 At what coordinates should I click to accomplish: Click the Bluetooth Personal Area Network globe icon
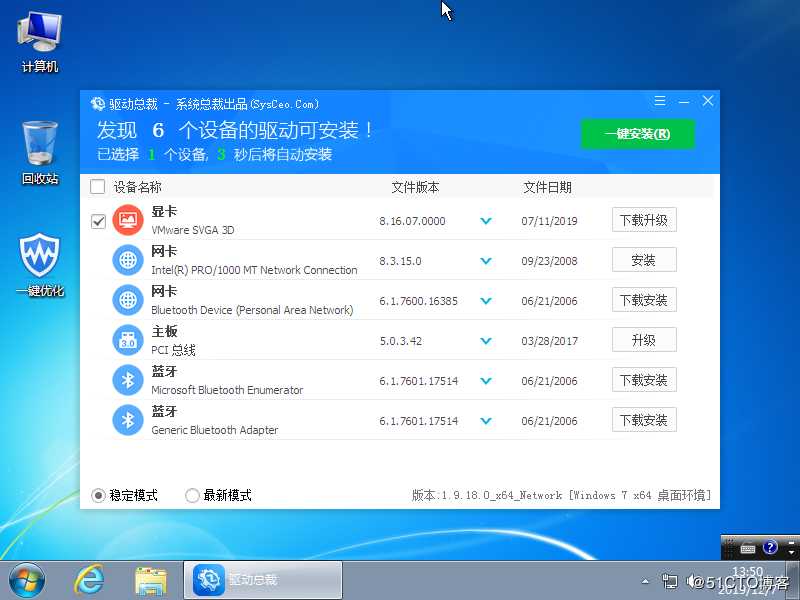coord(128,300)
